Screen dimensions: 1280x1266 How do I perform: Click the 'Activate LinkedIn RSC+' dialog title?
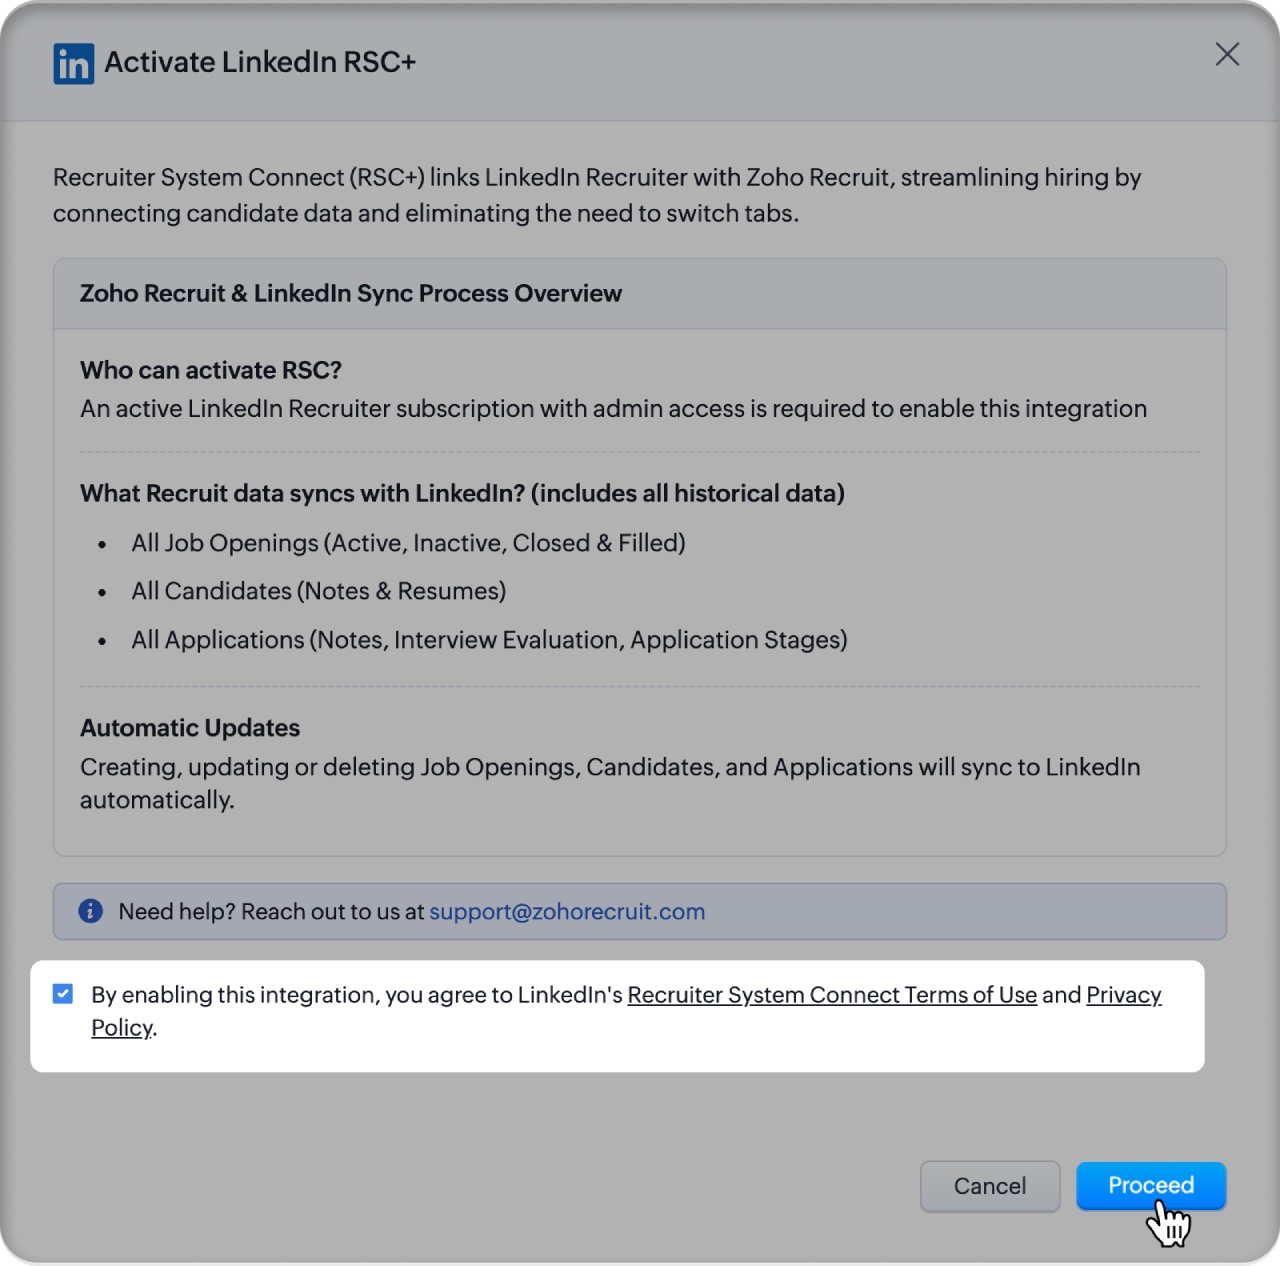[260, 62]
